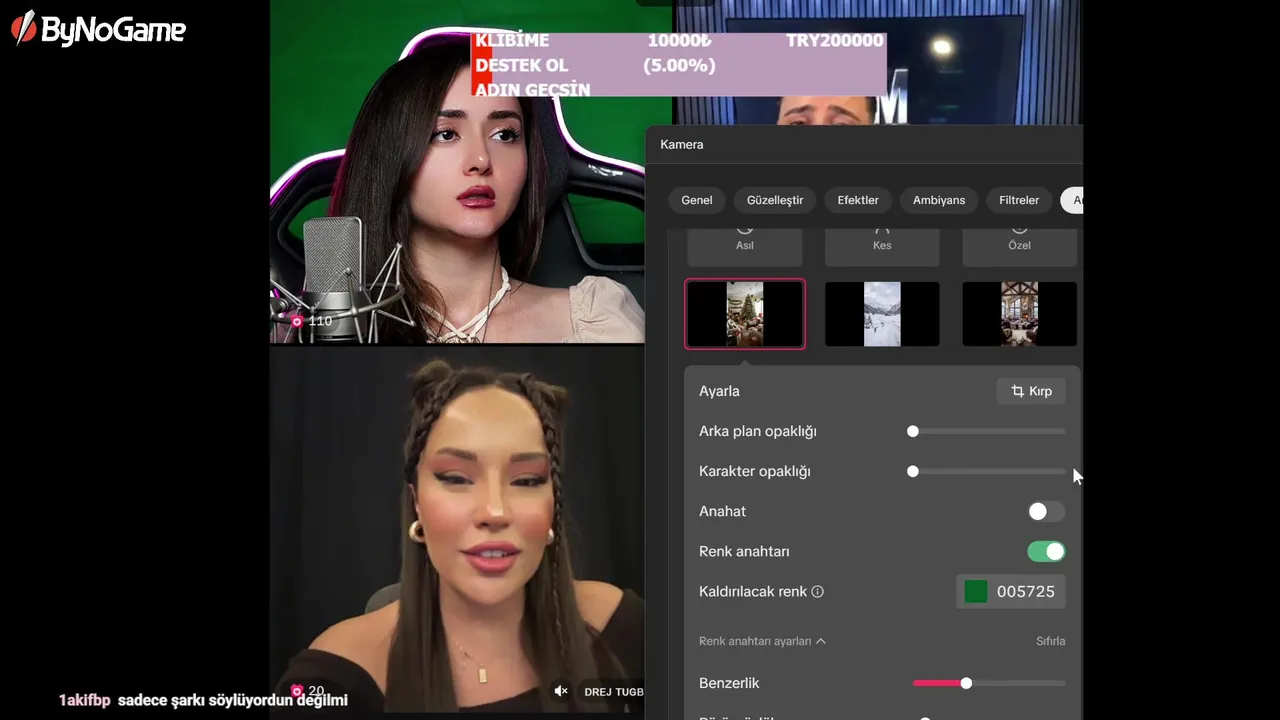Viewport: 1280px width, 720px height.
Task: Go to the Filtreler tab
Action: click(1019, 200)
